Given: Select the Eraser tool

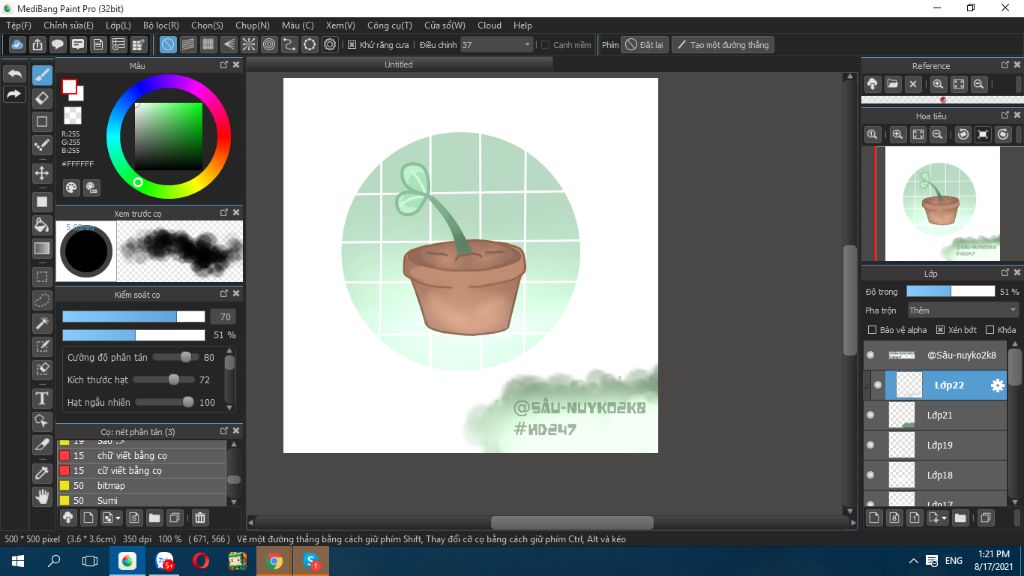Looking at the screenshot, I should pyautogui.click(x=42, y=98).
